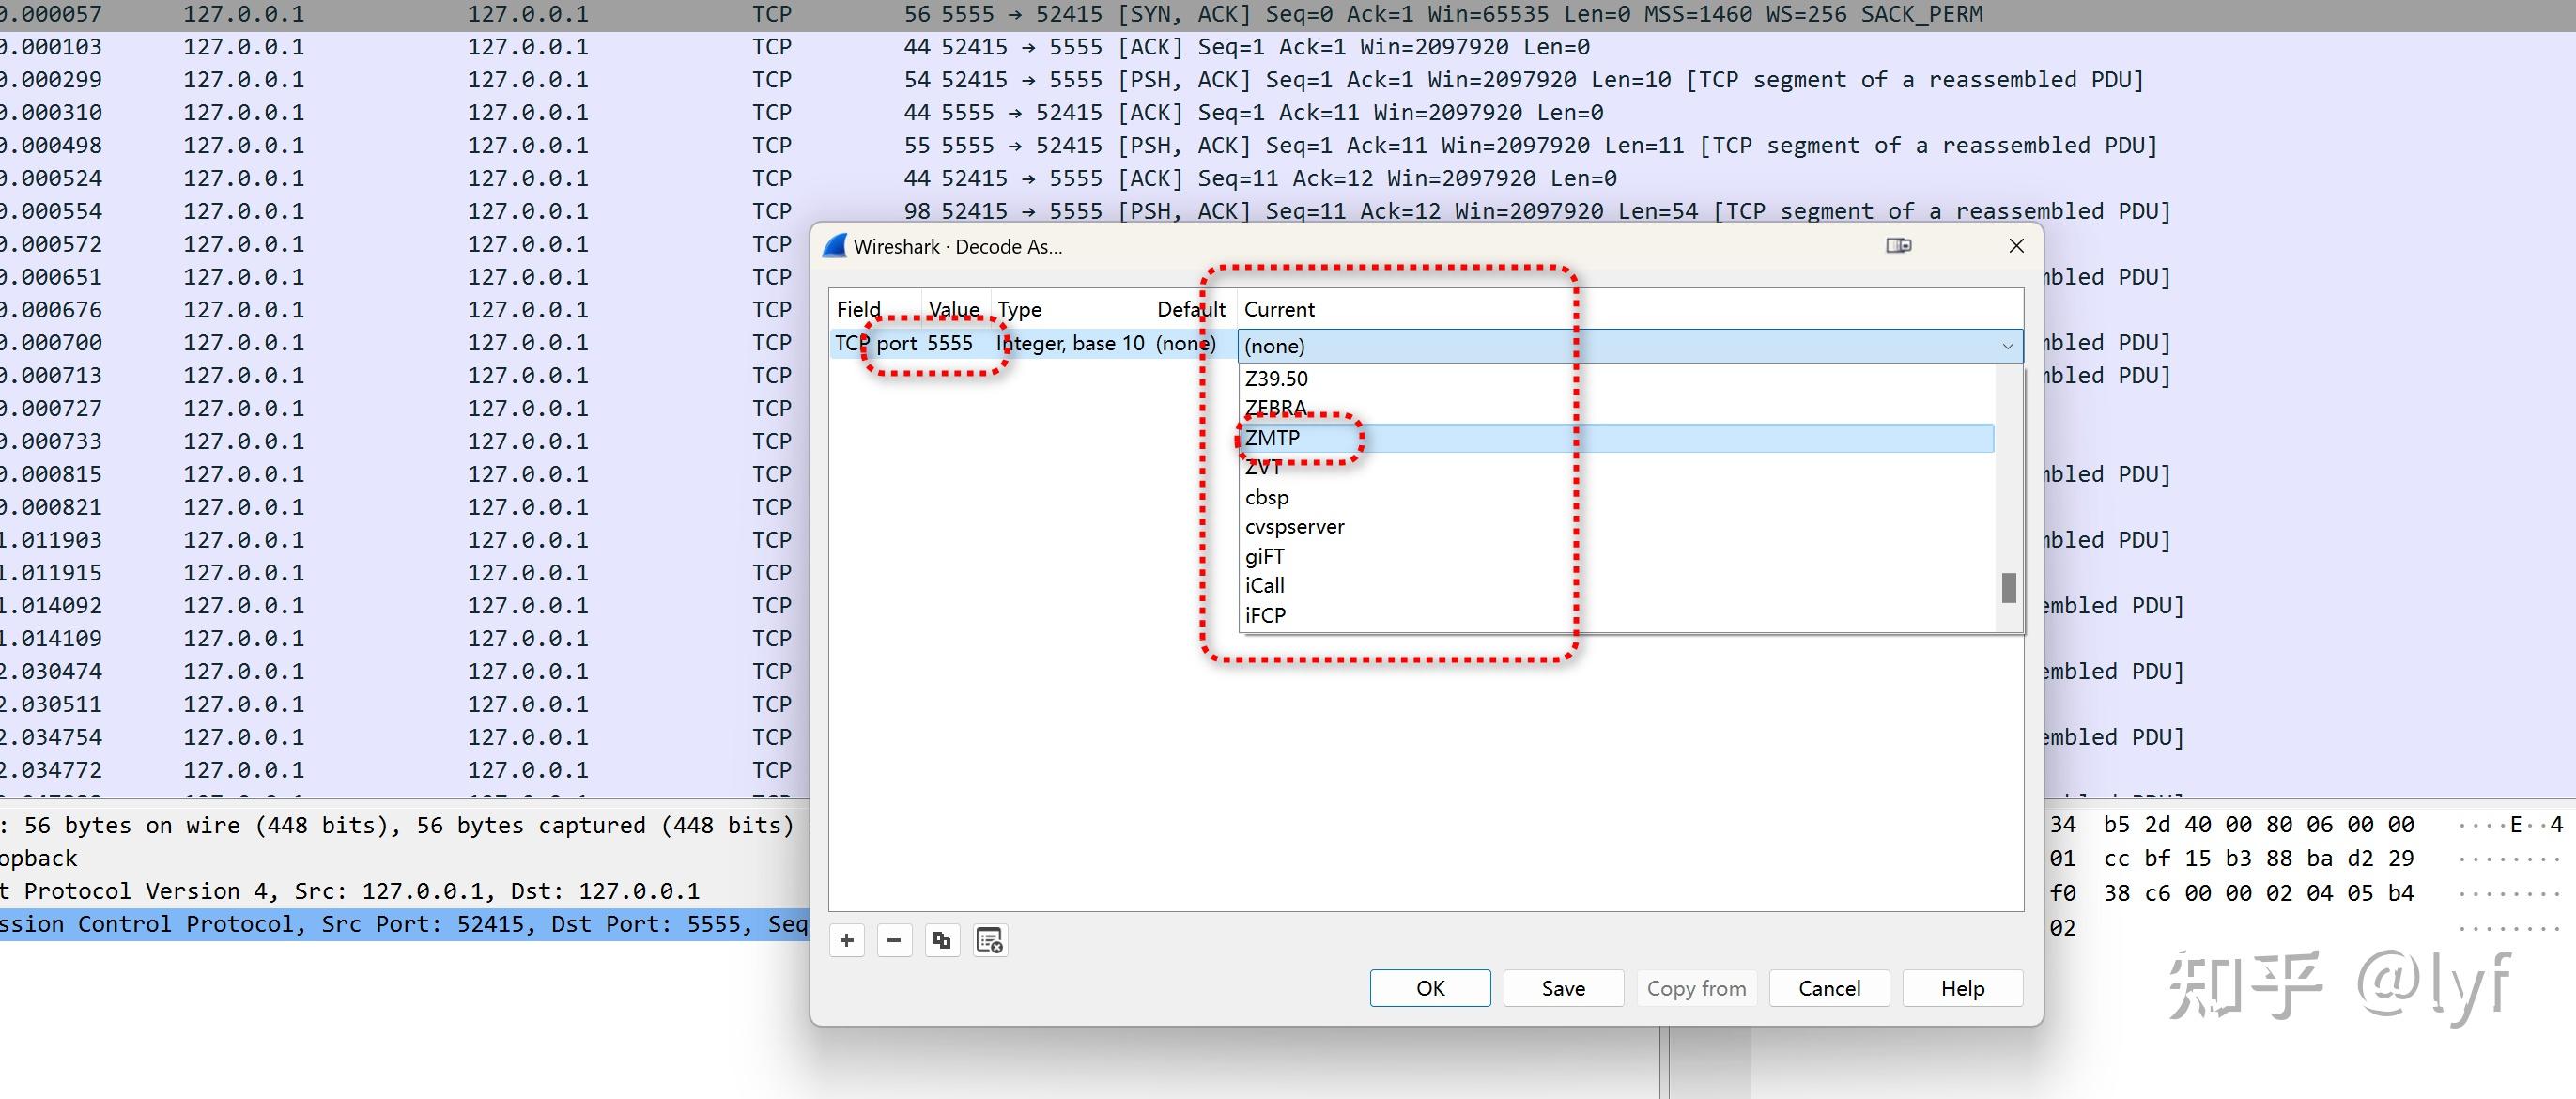
Task: Click the 5555 value cell
Action: (x=949, y=344)
